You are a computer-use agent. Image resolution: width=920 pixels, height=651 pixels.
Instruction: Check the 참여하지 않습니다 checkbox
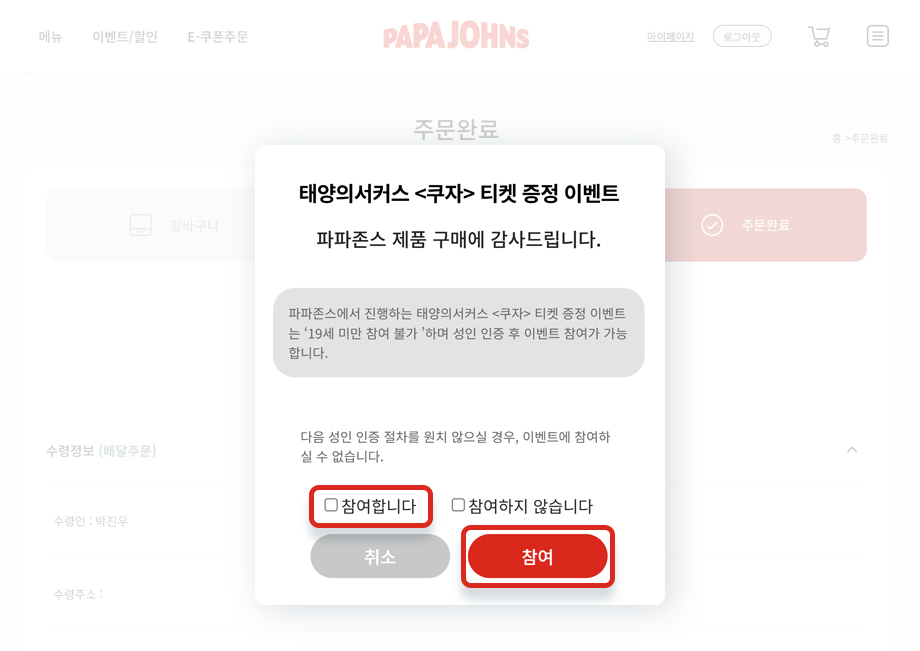[x=458, y=505]
